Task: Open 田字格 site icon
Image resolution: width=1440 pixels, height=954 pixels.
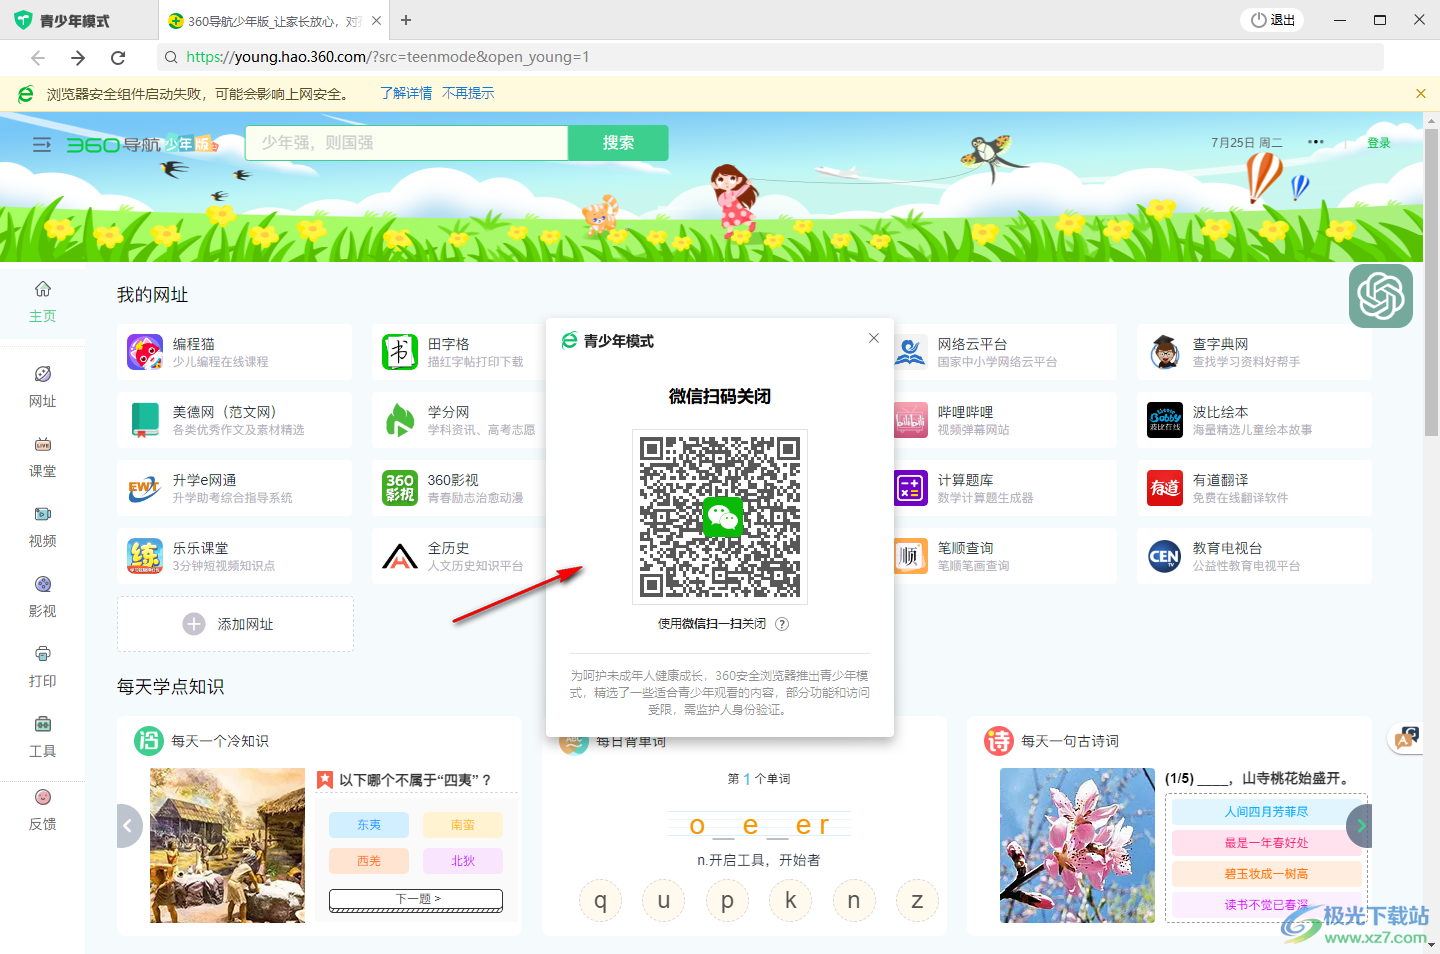Action: pos(400,352)
